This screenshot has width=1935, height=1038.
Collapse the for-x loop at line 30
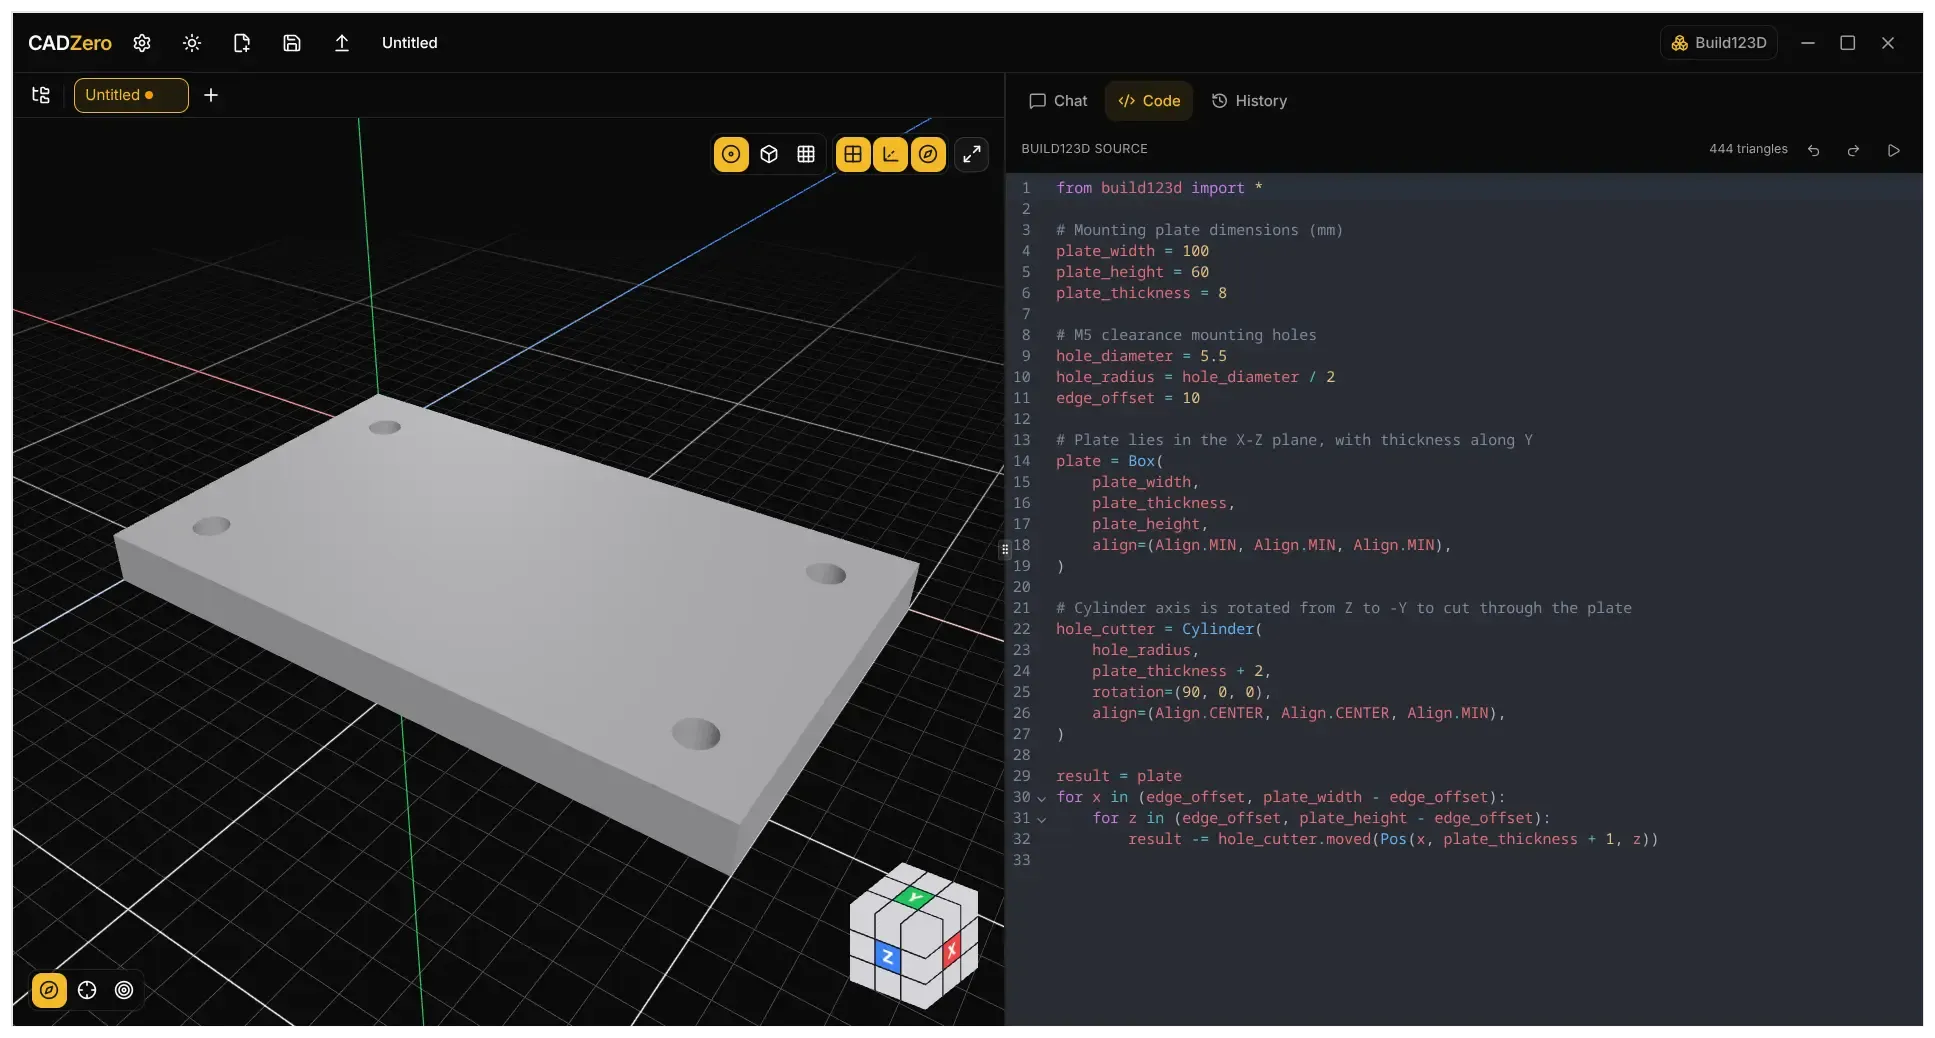pyautogui.click(x=1041, y=798)
